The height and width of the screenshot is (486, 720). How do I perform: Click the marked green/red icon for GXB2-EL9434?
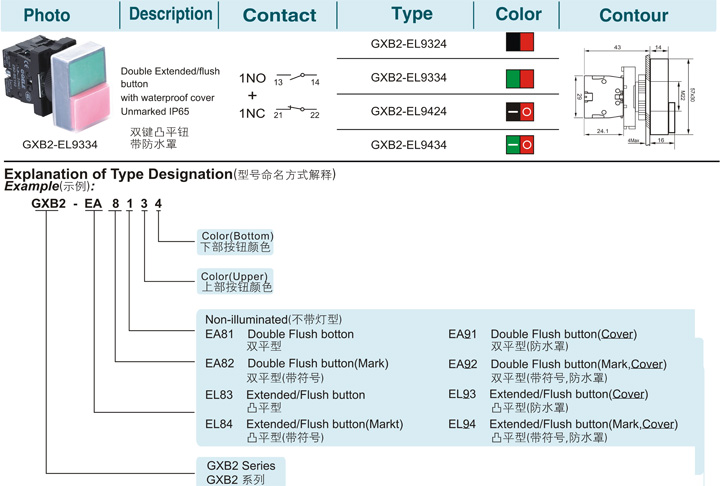[519, 146]
